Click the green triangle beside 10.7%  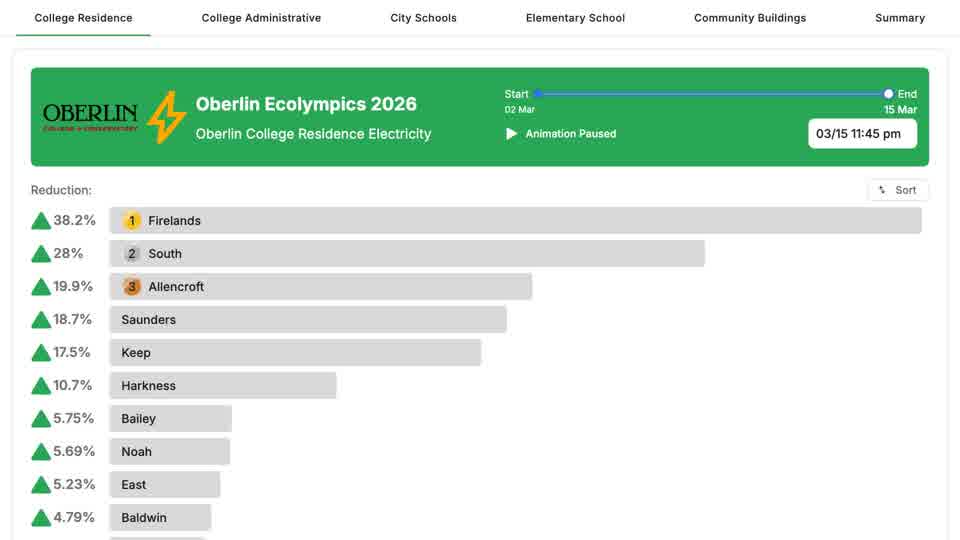41,386
